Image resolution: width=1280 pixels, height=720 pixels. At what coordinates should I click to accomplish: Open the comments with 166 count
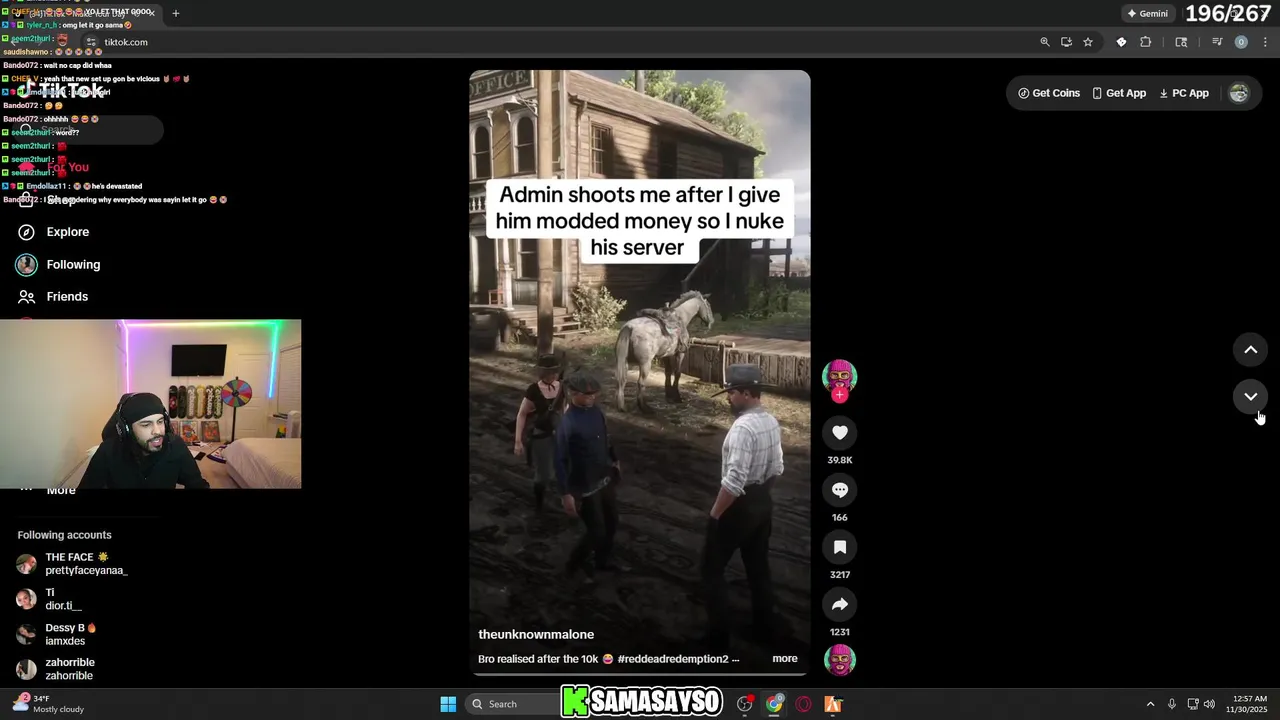pos(839,490)
